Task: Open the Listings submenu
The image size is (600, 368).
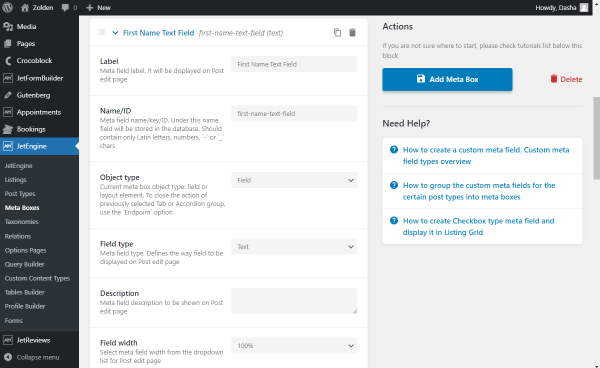Action: (16, 179)
